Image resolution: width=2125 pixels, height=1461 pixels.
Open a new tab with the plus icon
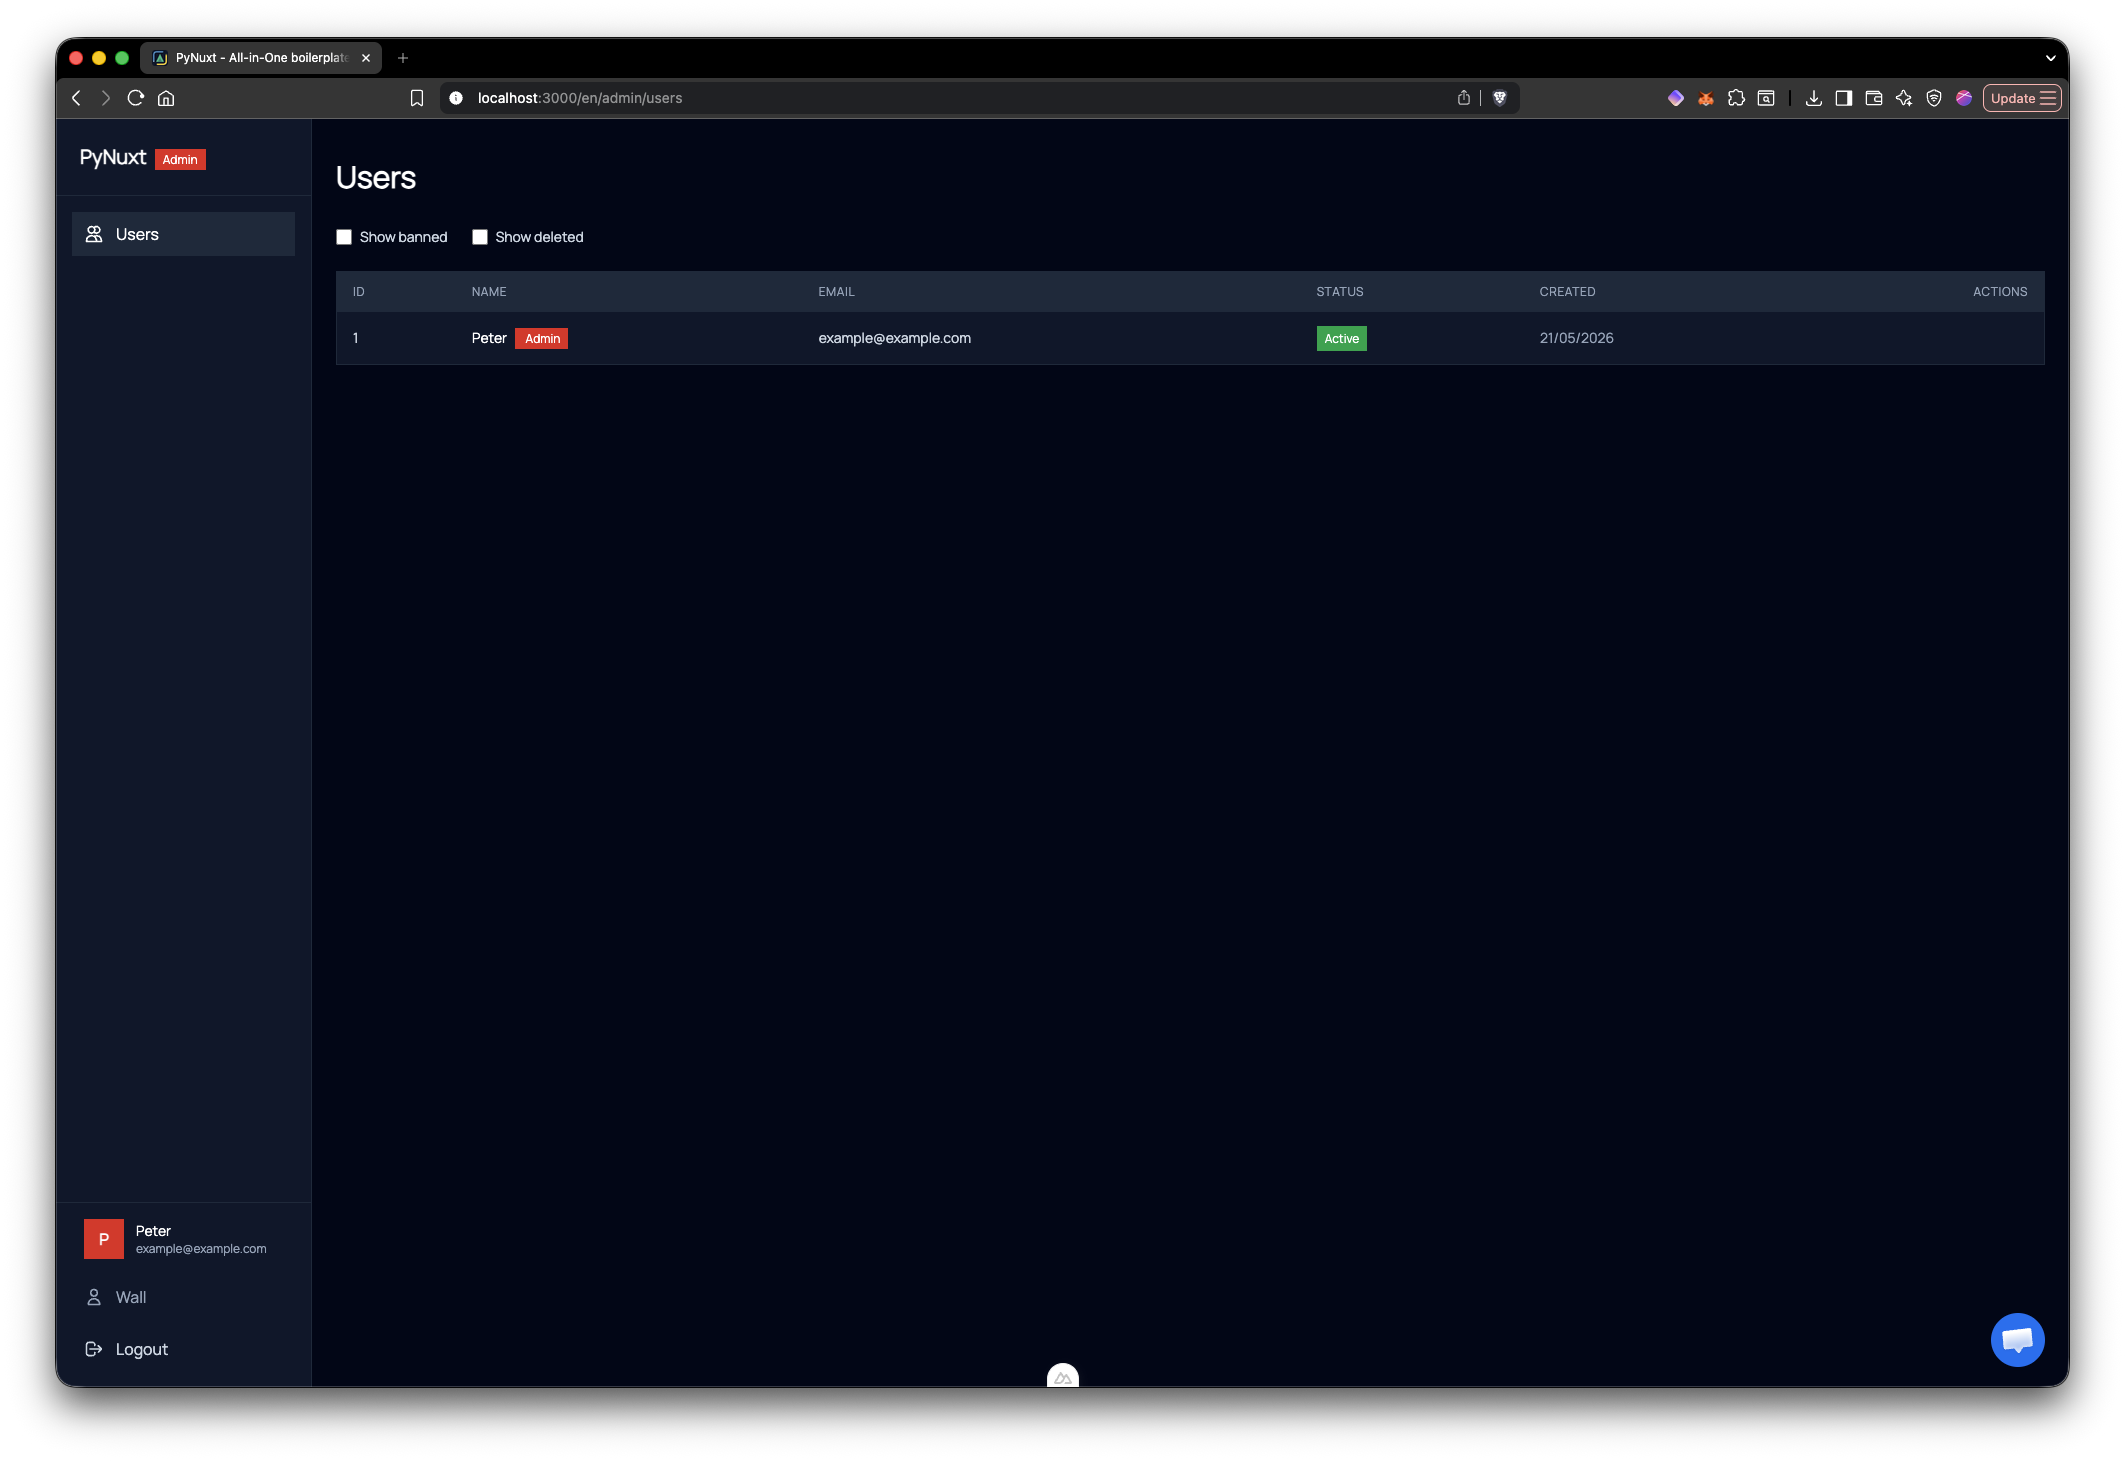pos(403,58)
